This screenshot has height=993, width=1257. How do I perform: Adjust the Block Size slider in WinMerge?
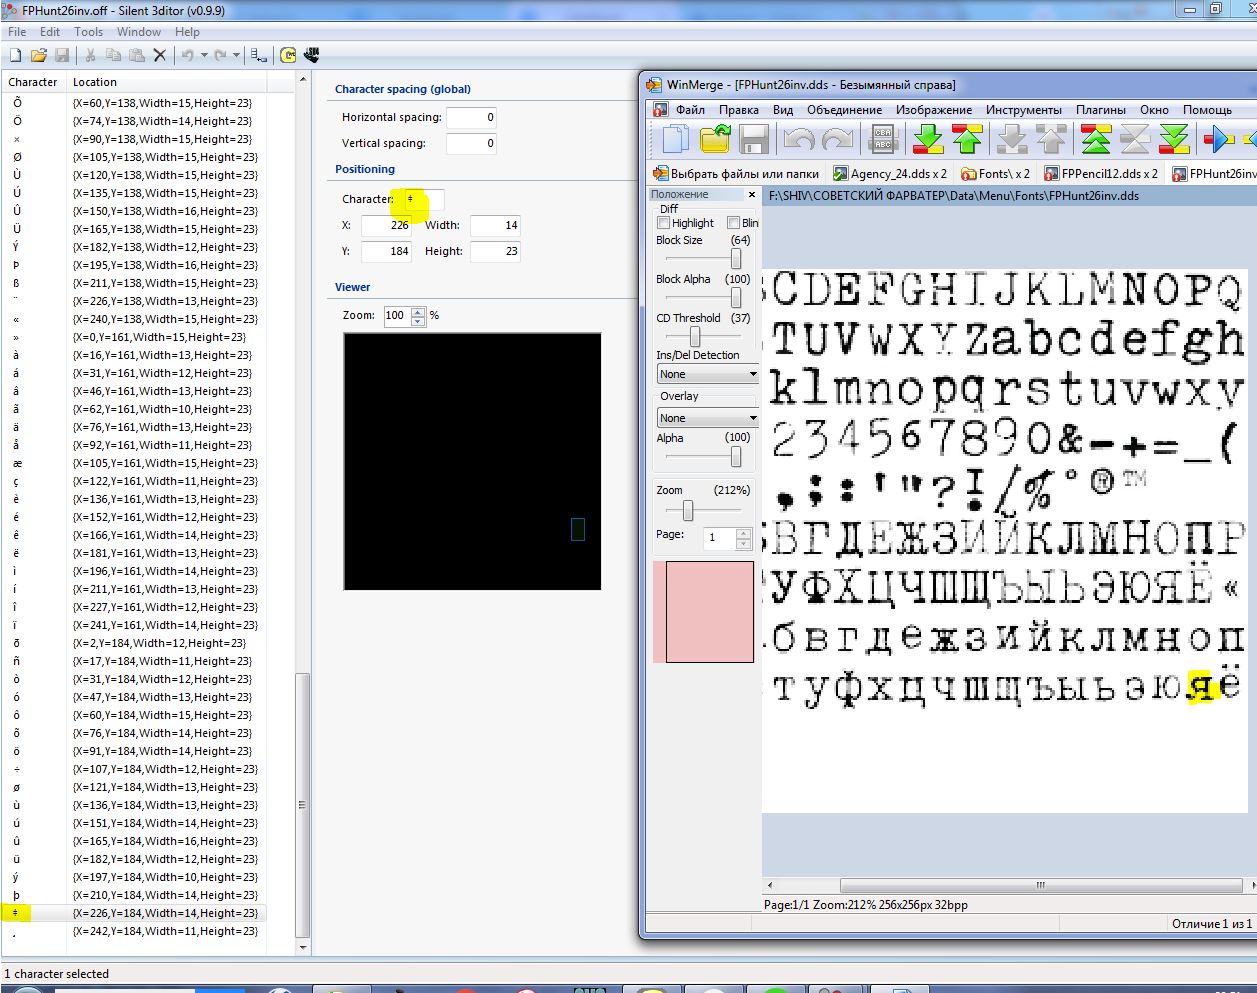click(736, 259)
